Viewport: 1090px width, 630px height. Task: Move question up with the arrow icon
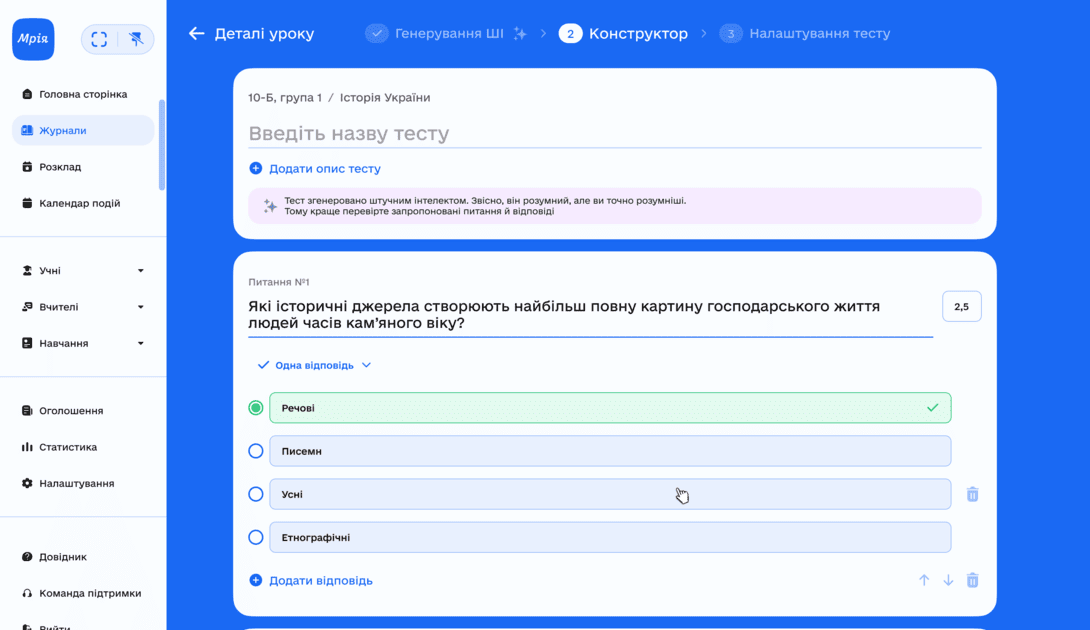pos(924,580)
